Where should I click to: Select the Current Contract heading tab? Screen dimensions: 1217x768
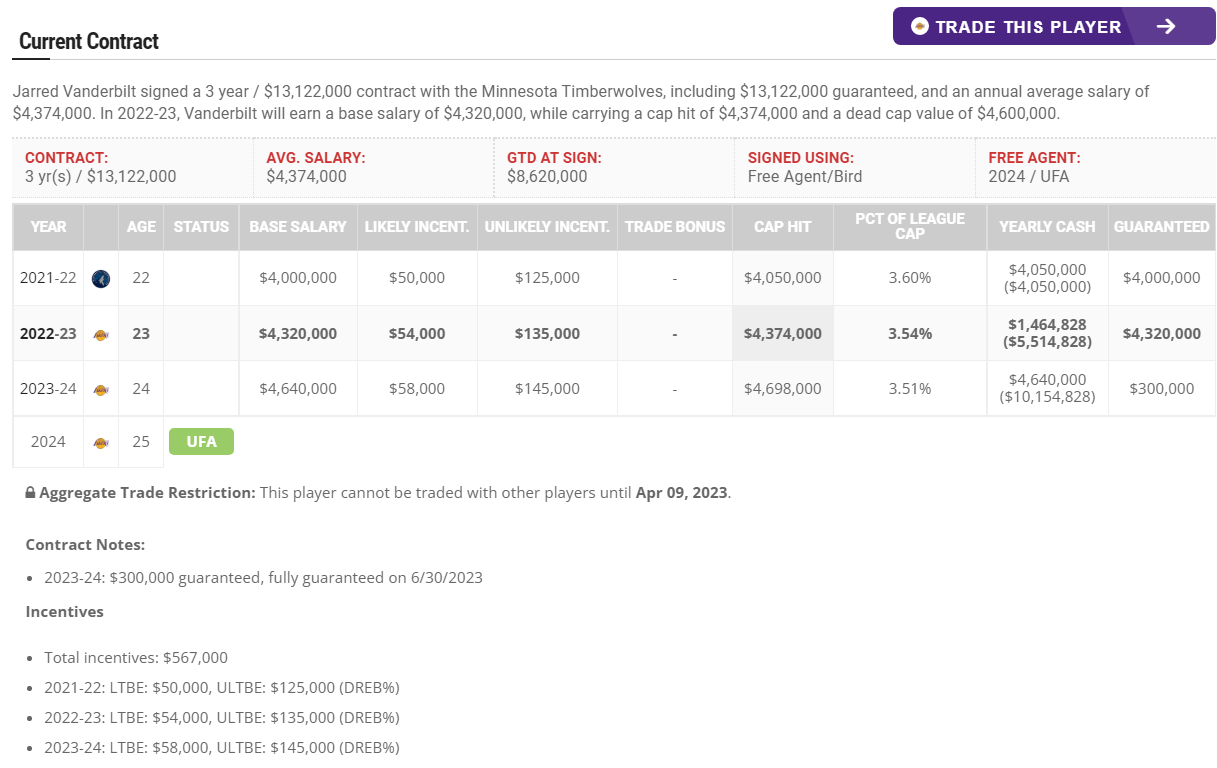pos(89,42)
